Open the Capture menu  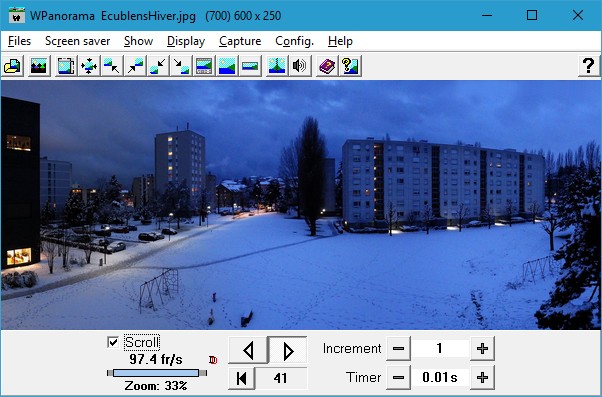pos(240,41)
